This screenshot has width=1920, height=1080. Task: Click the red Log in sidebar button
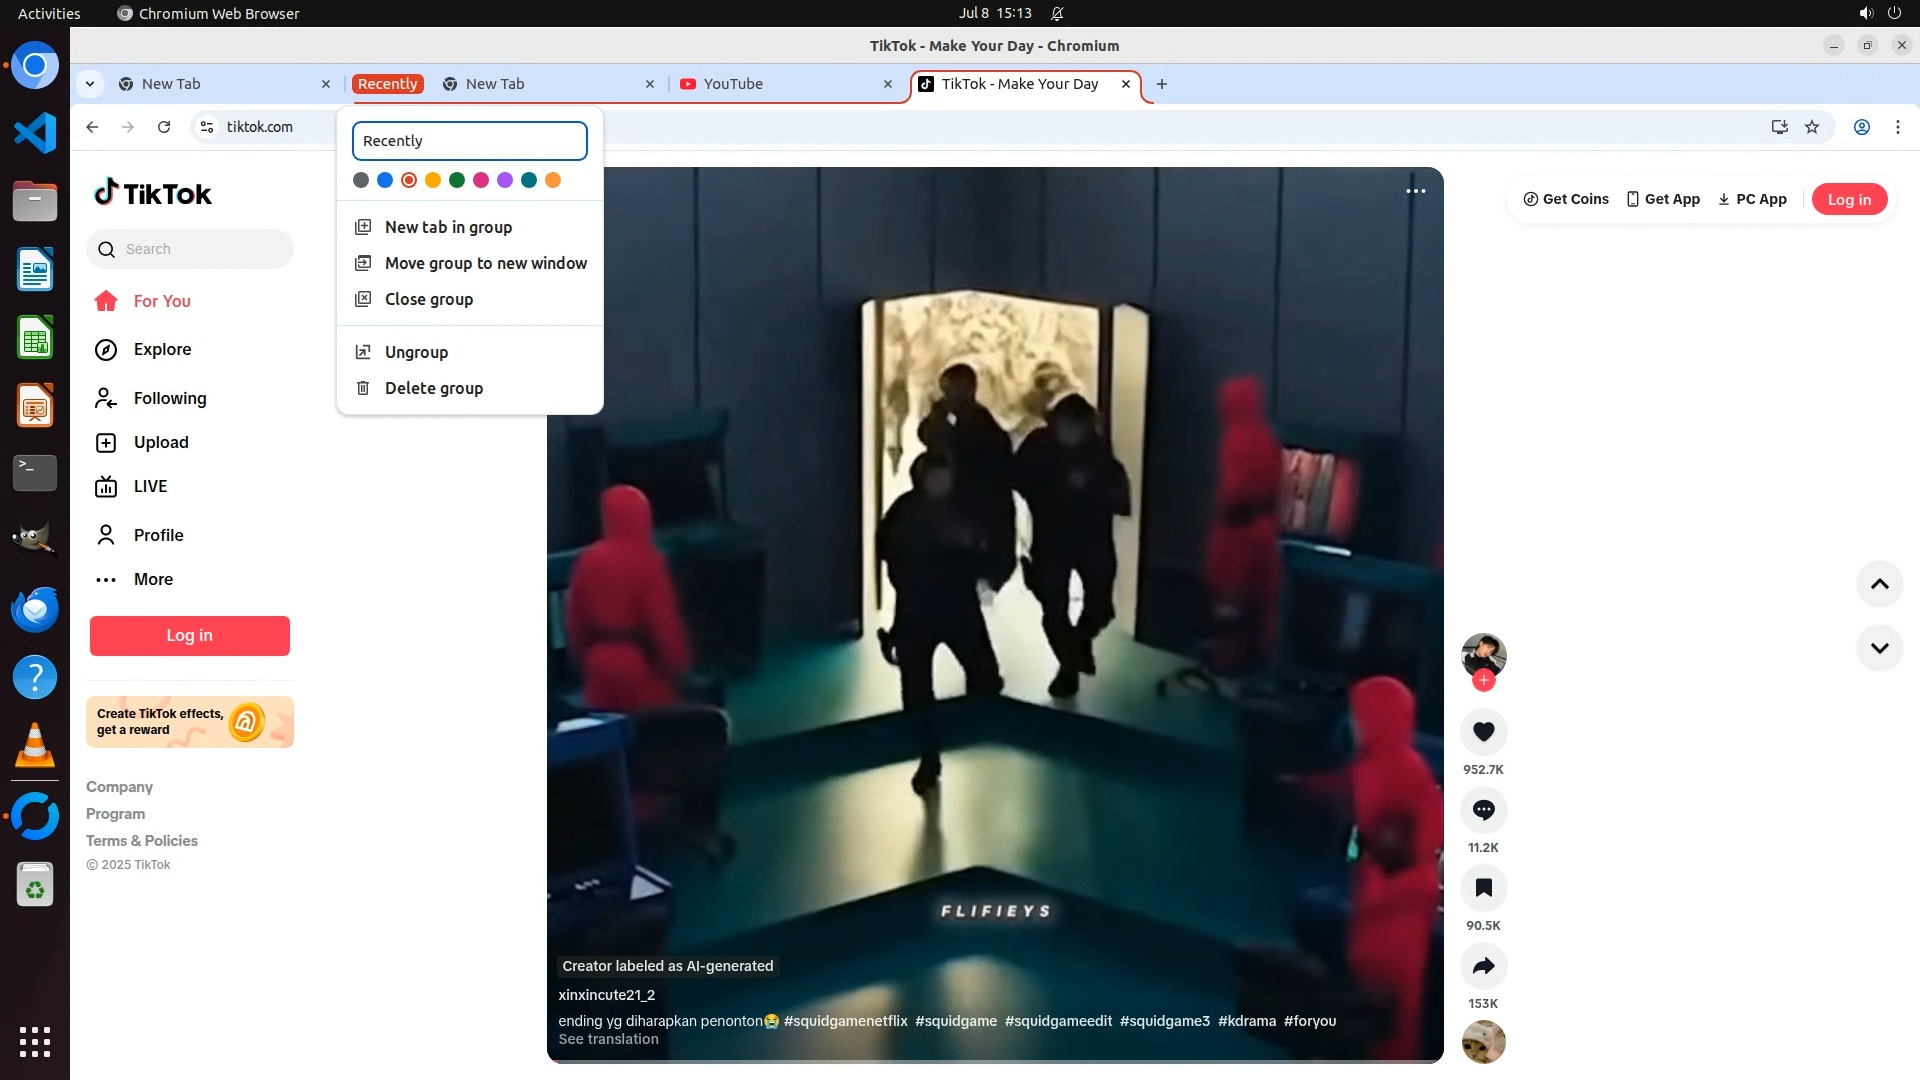click(189, 636)
